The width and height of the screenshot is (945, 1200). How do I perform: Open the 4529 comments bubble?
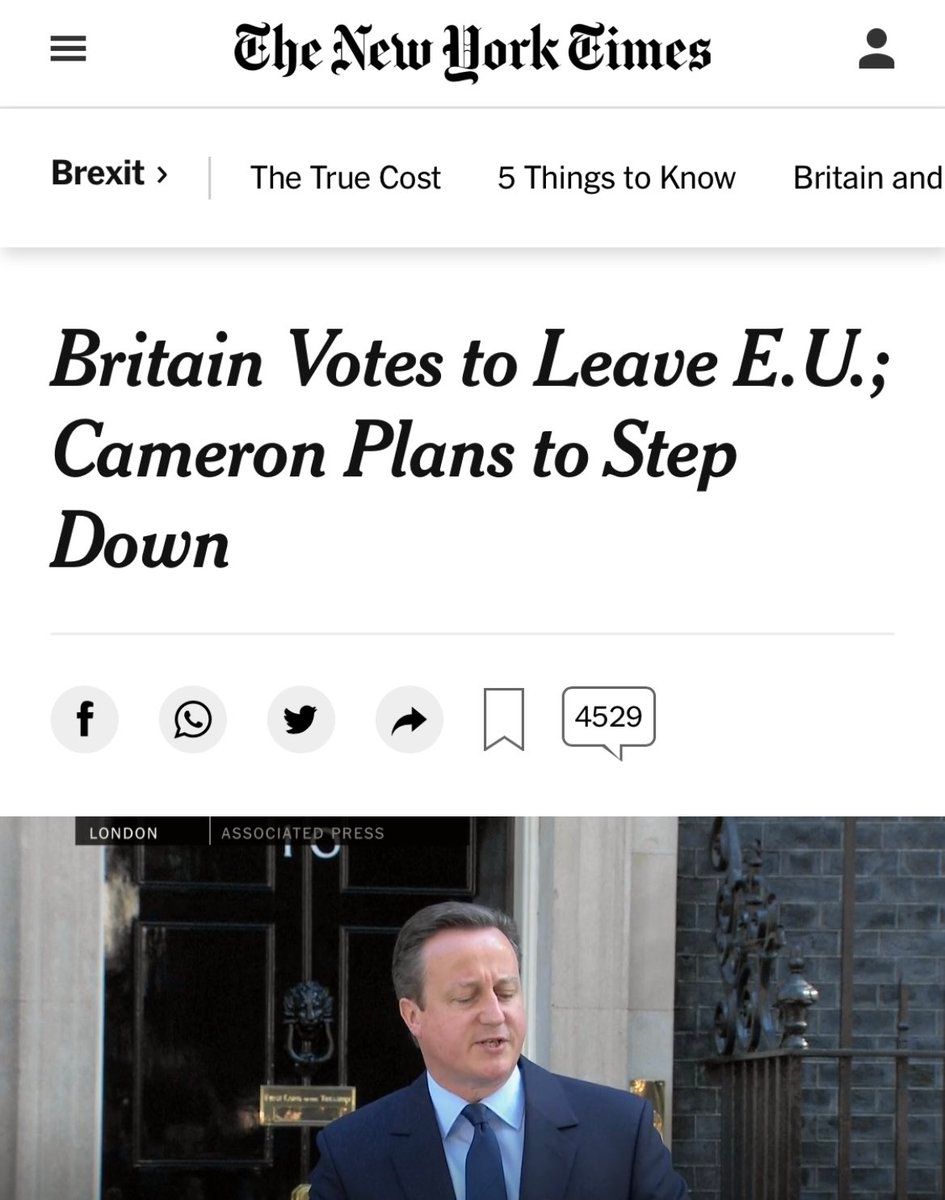pos(608,718)
